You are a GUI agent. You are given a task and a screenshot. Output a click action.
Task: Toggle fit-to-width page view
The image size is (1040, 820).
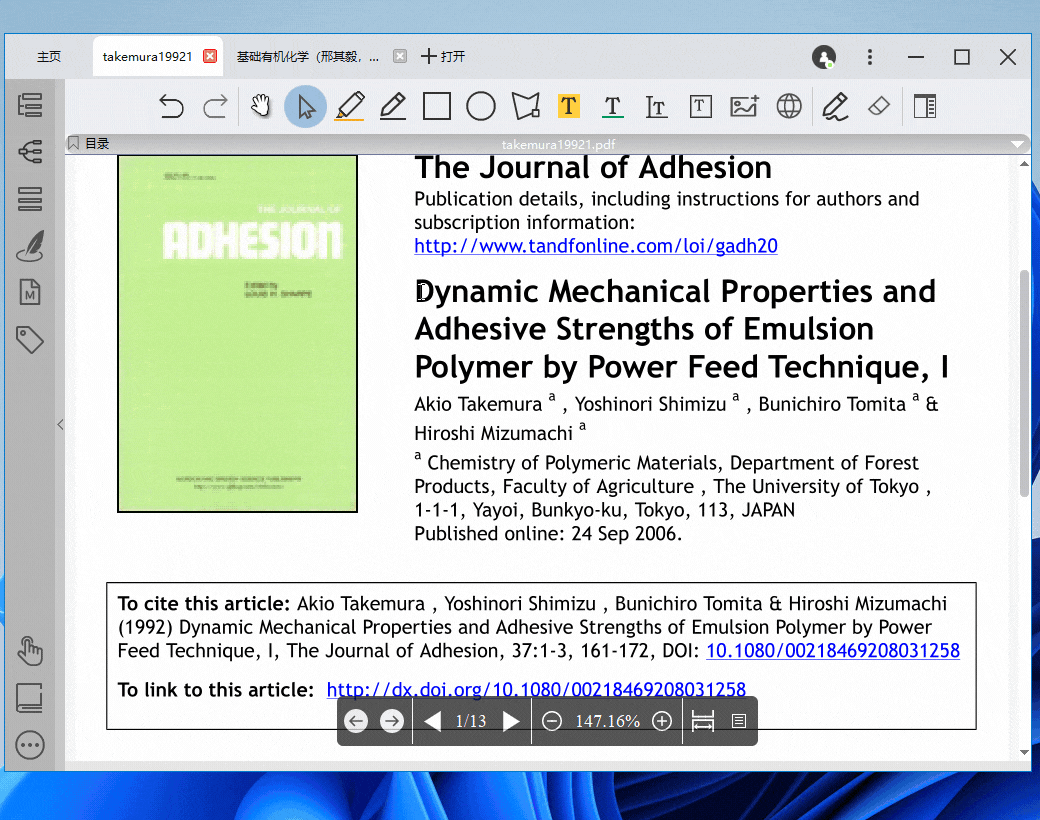[x=703, y=721]
